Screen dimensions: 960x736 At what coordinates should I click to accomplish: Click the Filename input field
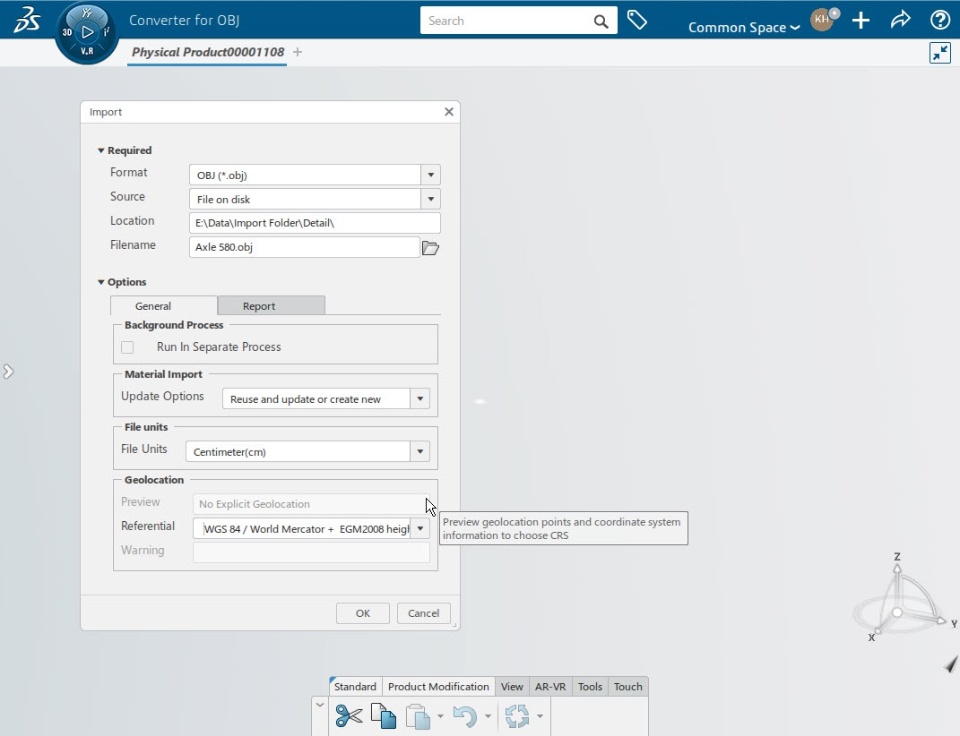click(304, 247)
